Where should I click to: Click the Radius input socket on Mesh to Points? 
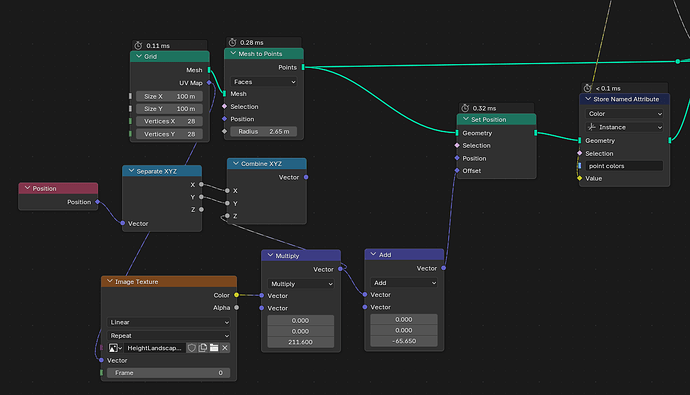click(x=224, y=131)
